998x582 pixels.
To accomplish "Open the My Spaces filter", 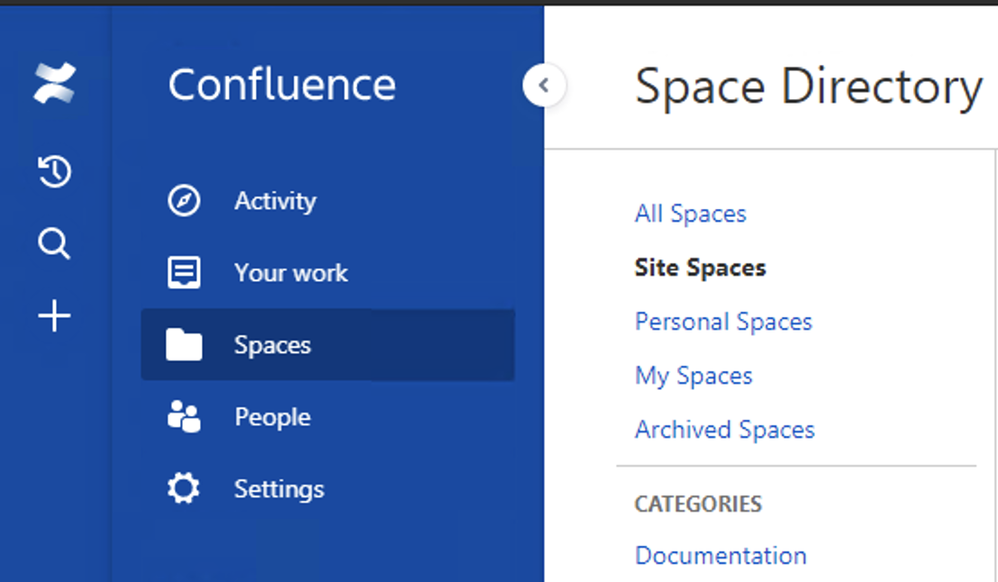I will [694, 376].
